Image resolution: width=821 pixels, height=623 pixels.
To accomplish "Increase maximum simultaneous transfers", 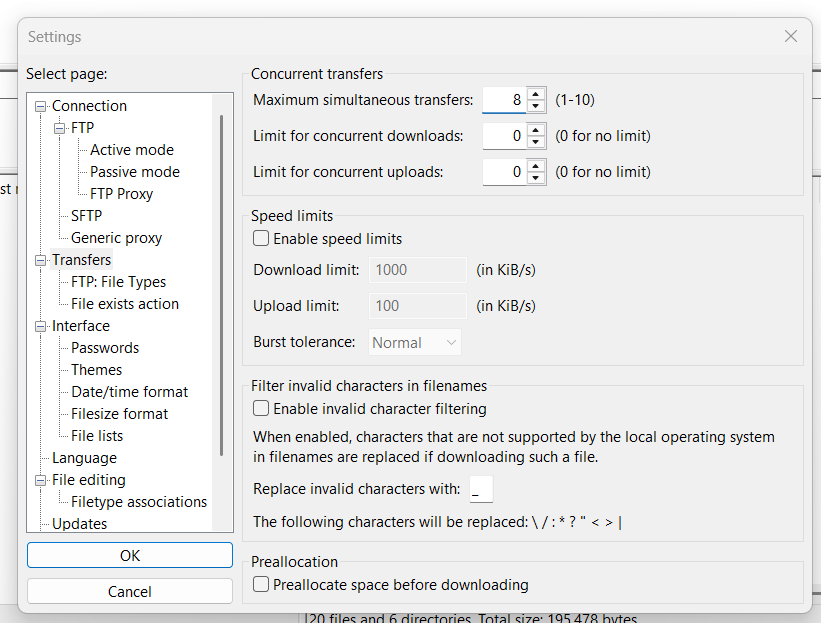I will tap(536, 95).
